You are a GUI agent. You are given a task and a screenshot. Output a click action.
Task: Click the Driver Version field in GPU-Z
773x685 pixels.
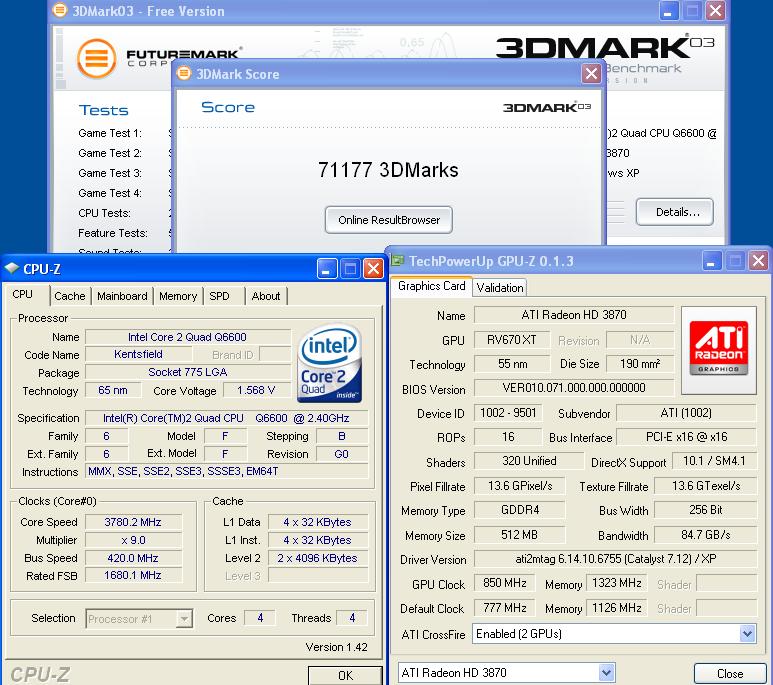pyautogui.click(x=615, y=559)
